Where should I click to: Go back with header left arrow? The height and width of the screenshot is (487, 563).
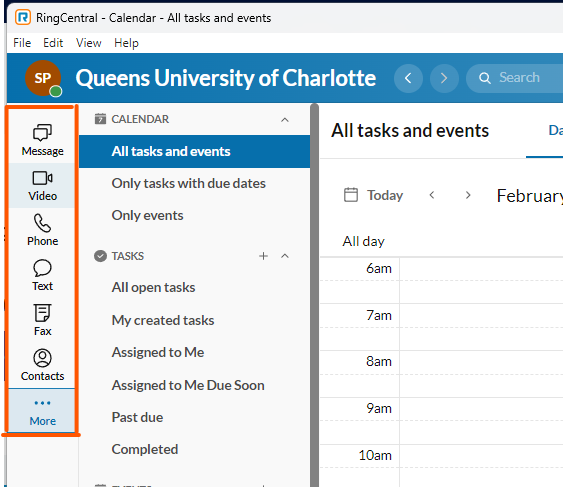(408, 78)
